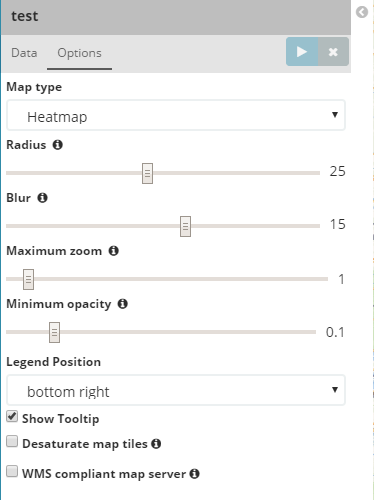Screen dimensions: 374x500
Task: Click the Minimum opacity info icon
Action: 123,304
